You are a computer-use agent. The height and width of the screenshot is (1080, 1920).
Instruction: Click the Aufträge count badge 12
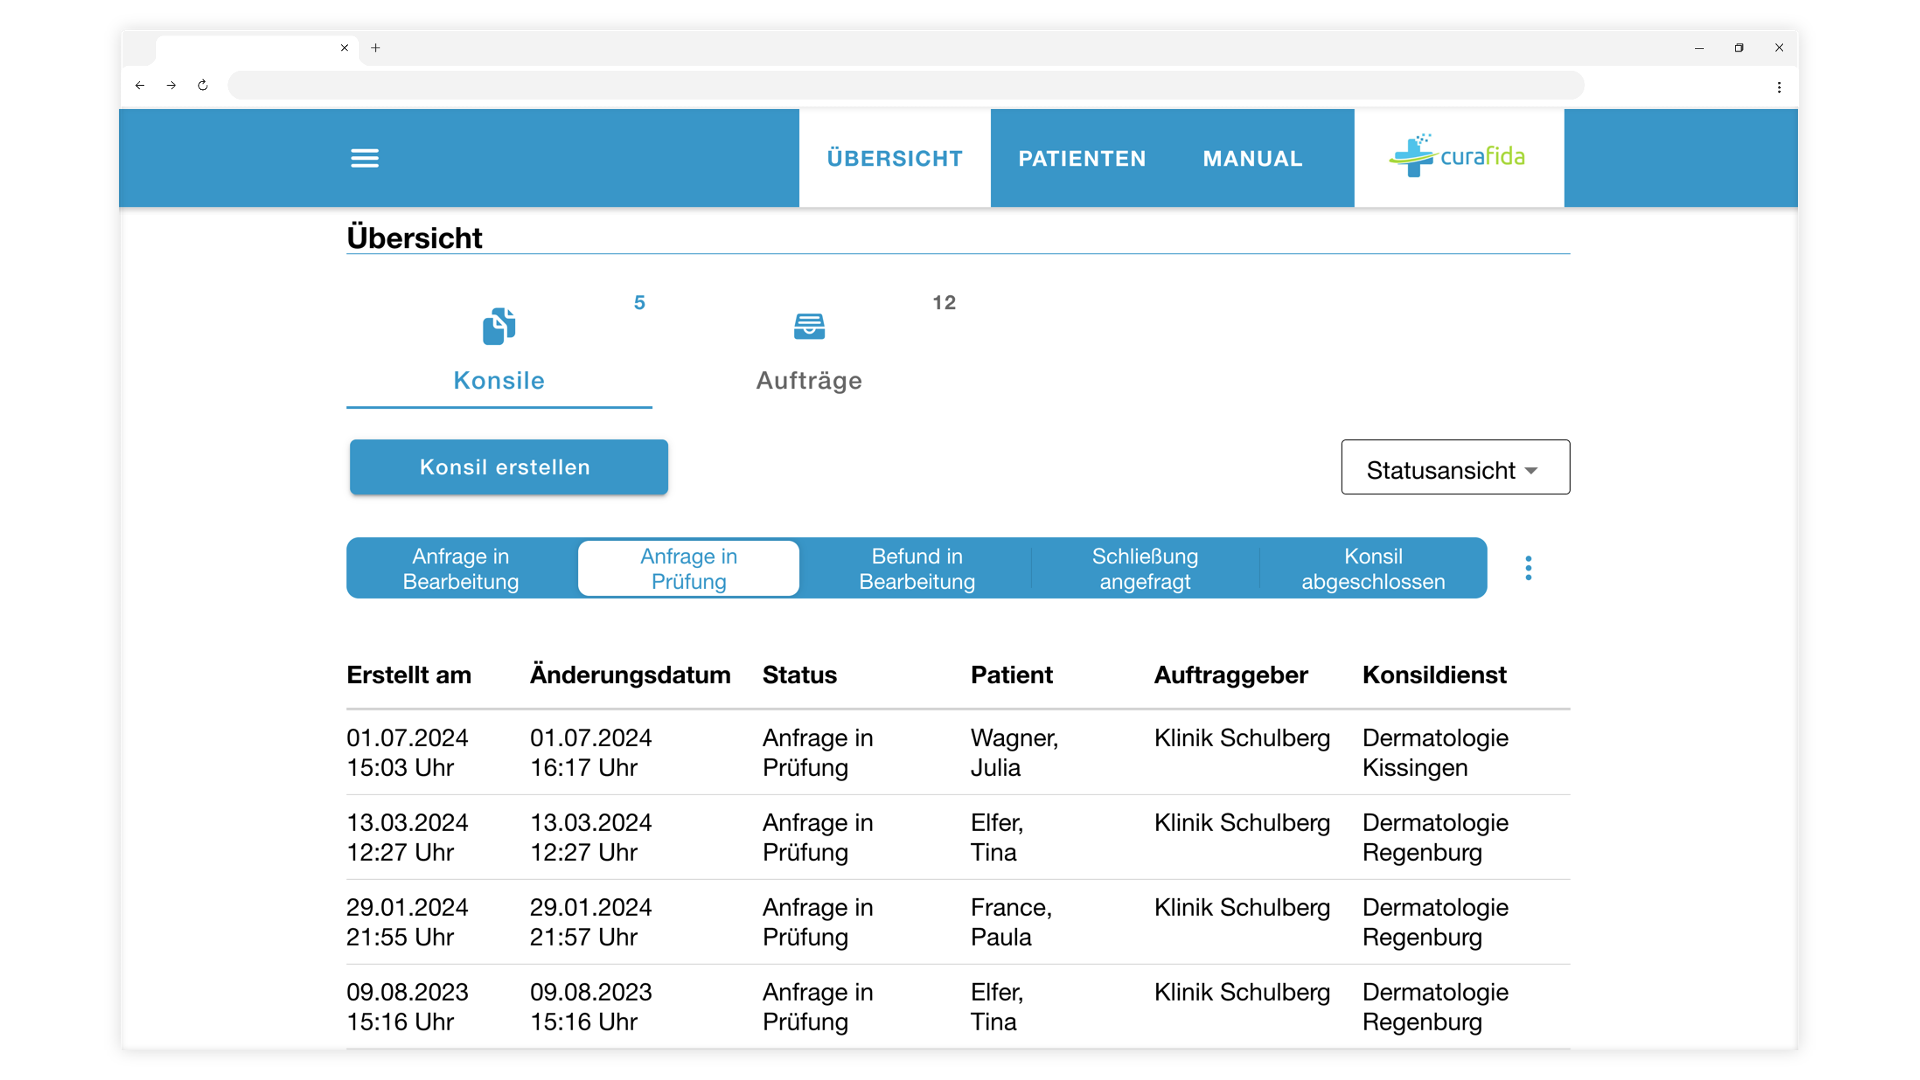pos(944,303)
